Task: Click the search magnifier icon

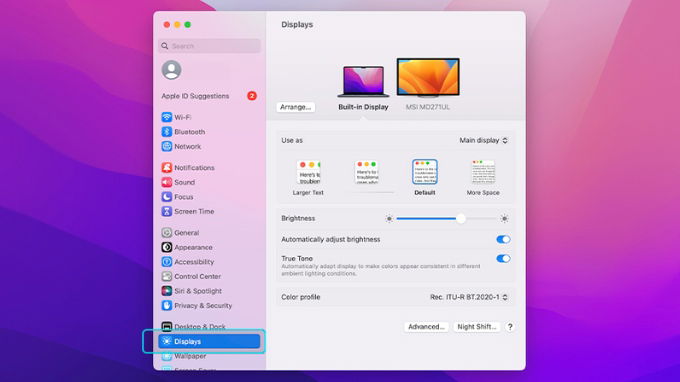Action: pos(165,46)
